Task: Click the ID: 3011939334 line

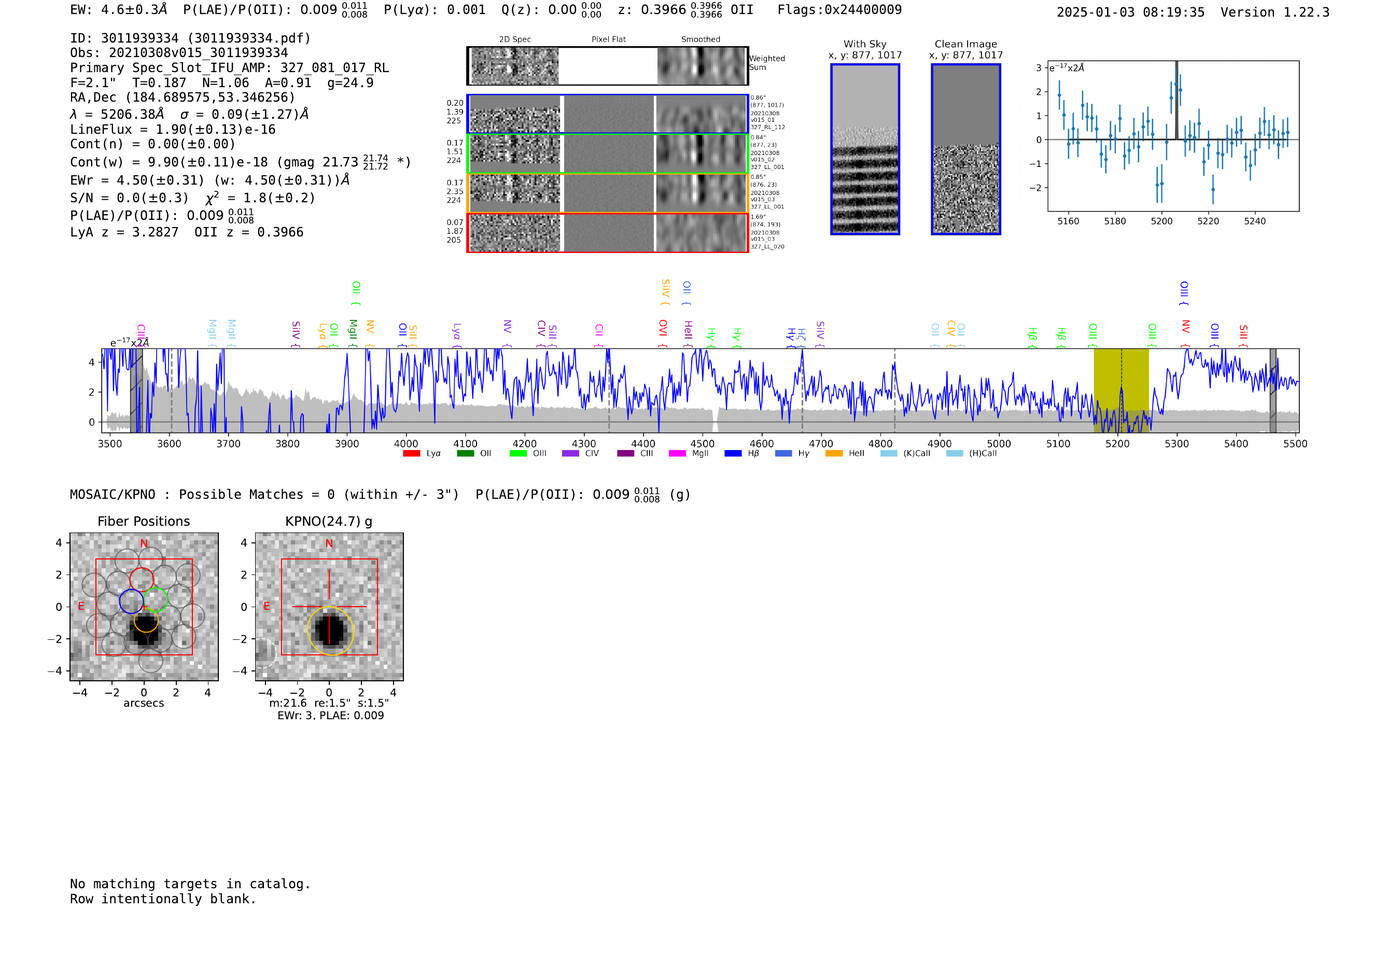Action: pyautogui.click(x=190, y=38)
